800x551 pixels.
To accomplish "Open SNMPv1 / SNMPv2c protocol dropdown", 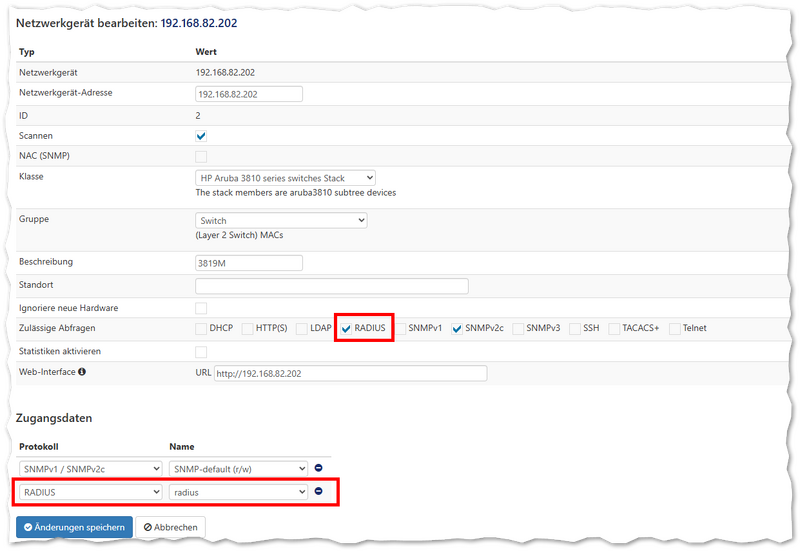I will point(90,469).
